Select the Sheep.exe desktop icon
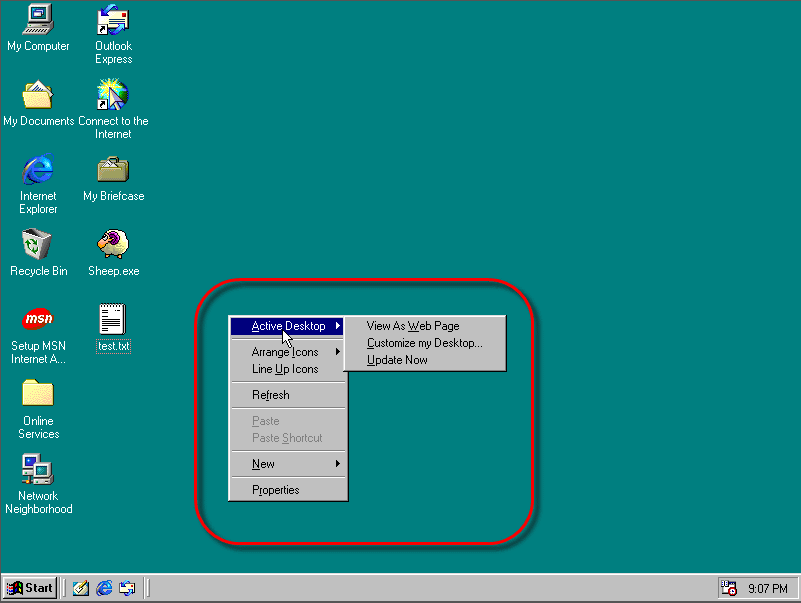 tap(113, 244)
